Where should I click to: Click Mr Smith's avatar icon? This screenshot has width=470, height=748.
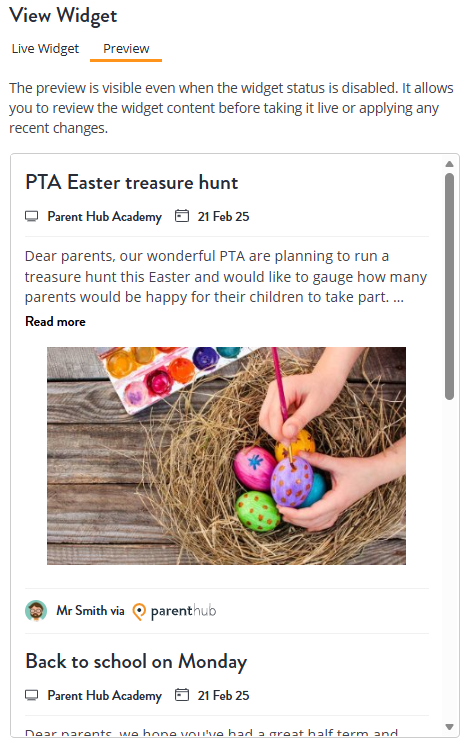36,611
